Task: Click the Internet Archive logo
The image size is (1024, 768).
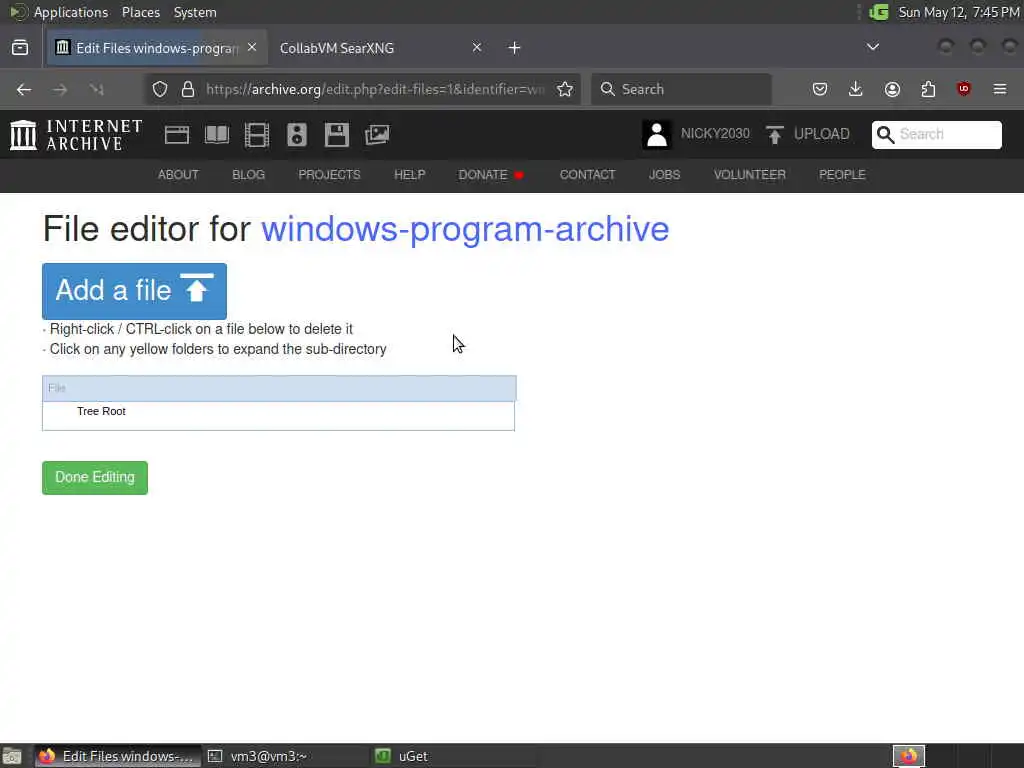Action: coord(76,135)
